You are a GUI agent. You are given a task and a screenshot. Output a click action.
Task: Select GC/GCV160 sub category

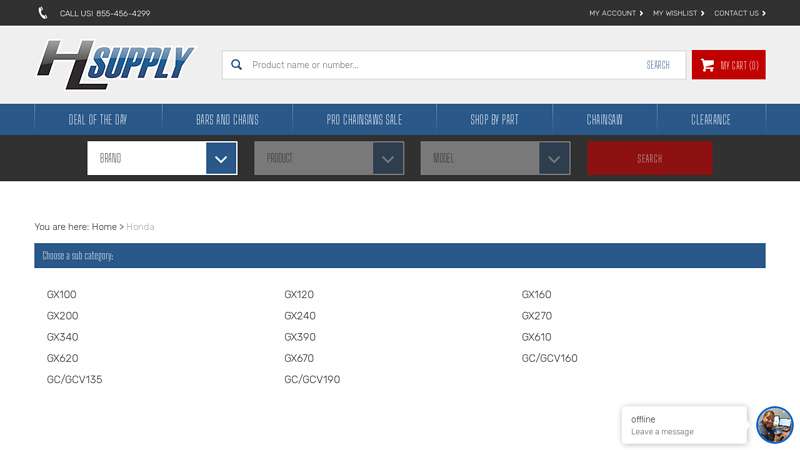(549, 358)
